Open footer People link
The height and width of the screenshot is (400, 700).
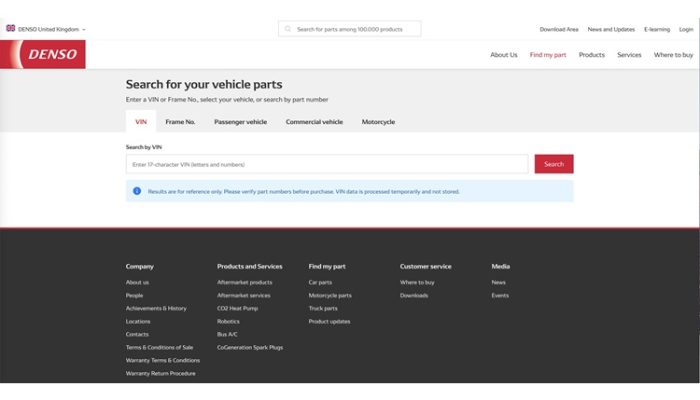point(134,295)
